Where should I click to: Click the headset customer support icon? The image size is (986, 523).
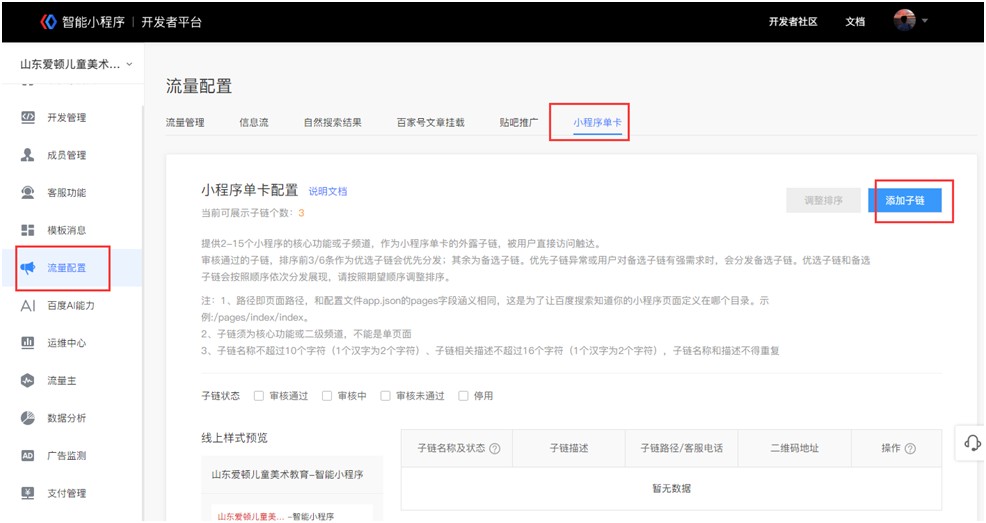969,443
